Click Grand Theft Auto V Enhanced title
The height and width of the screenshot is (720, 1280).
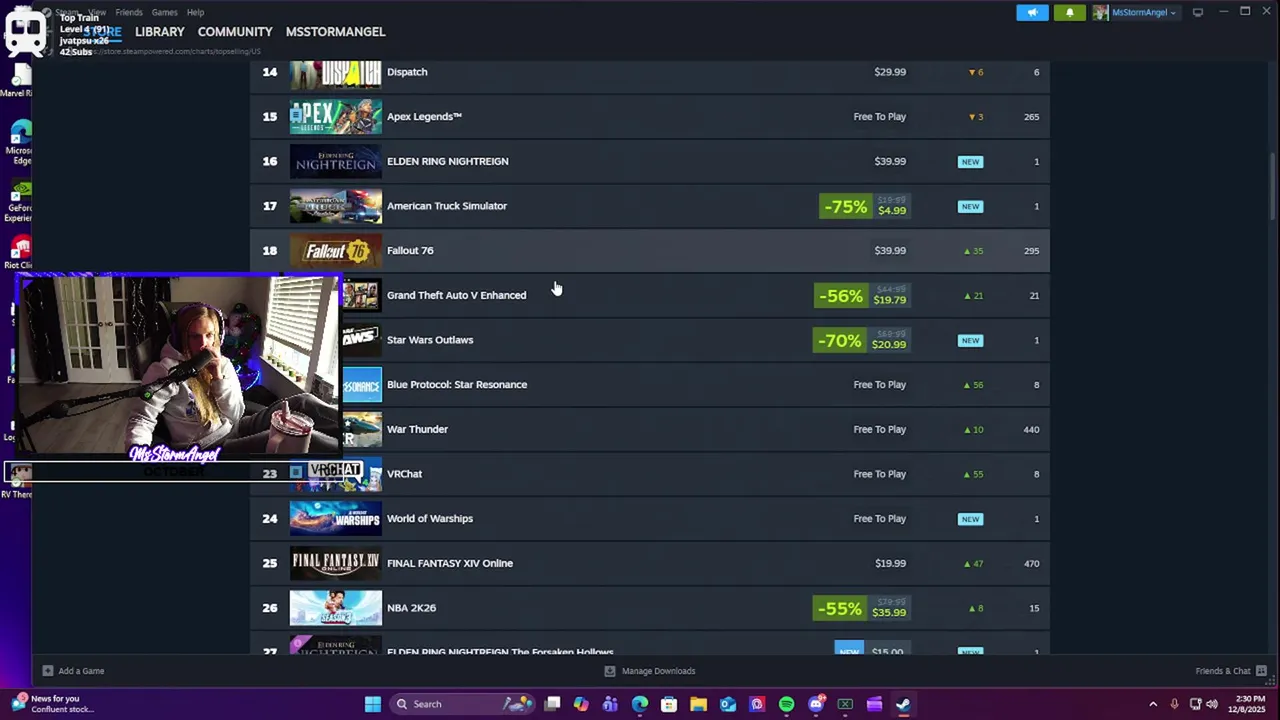click(456, 295)
